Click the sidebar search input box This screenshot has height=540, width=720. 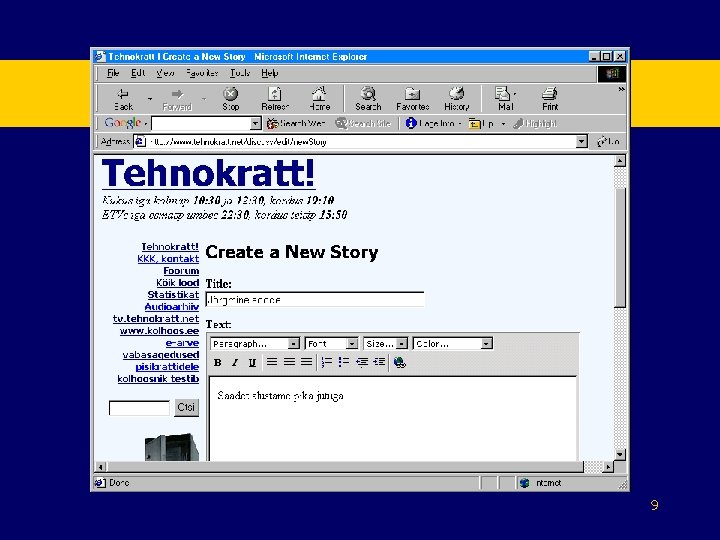click(139, 408)
